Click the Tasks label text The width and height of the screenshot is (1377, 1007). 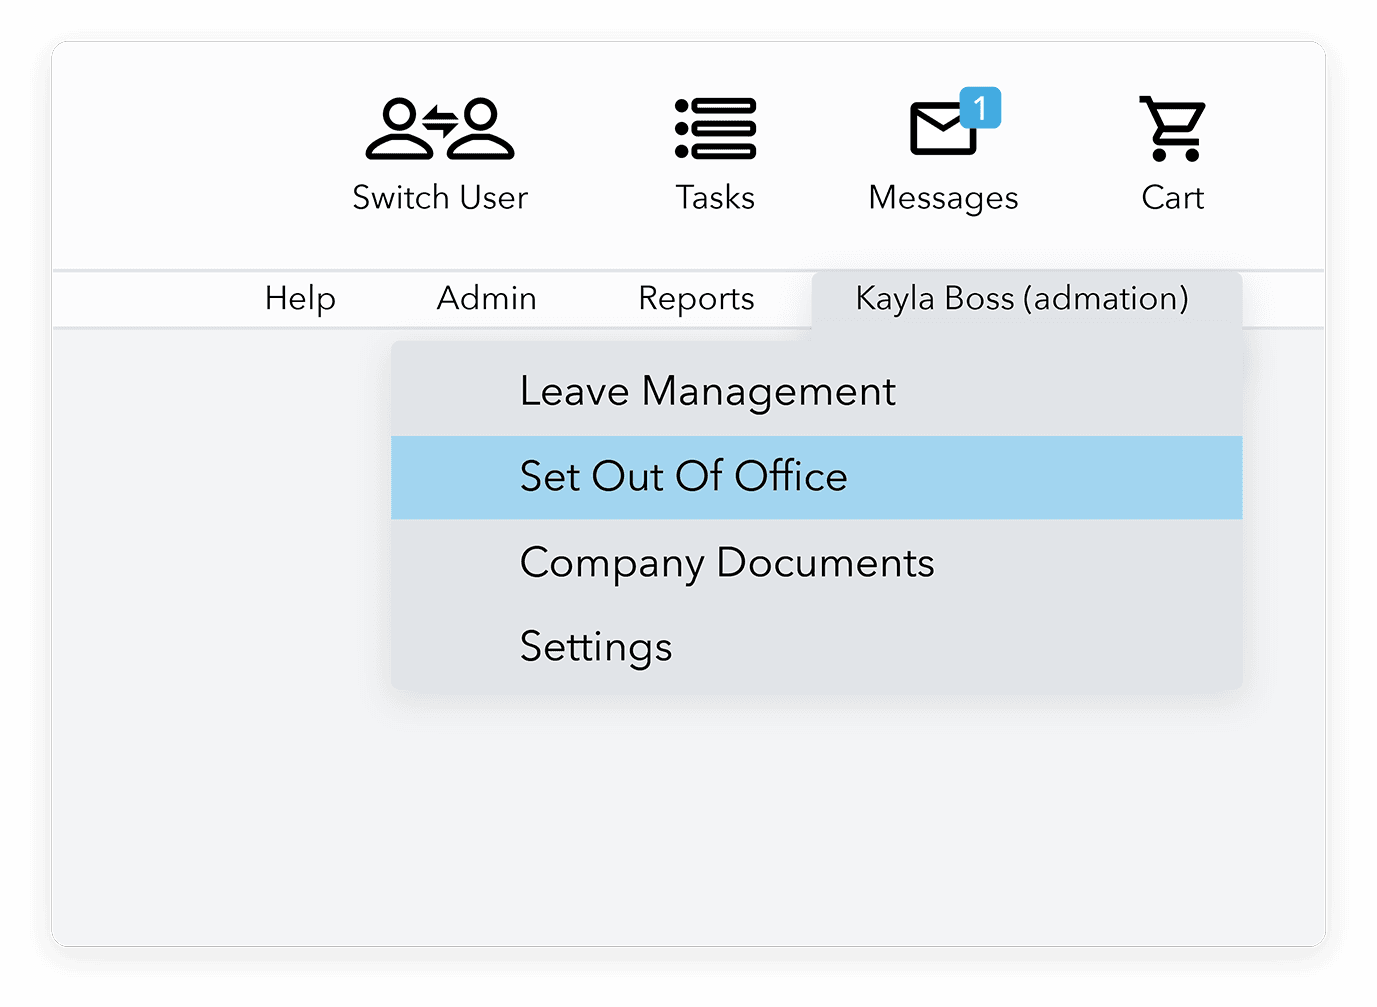(715, 197)
